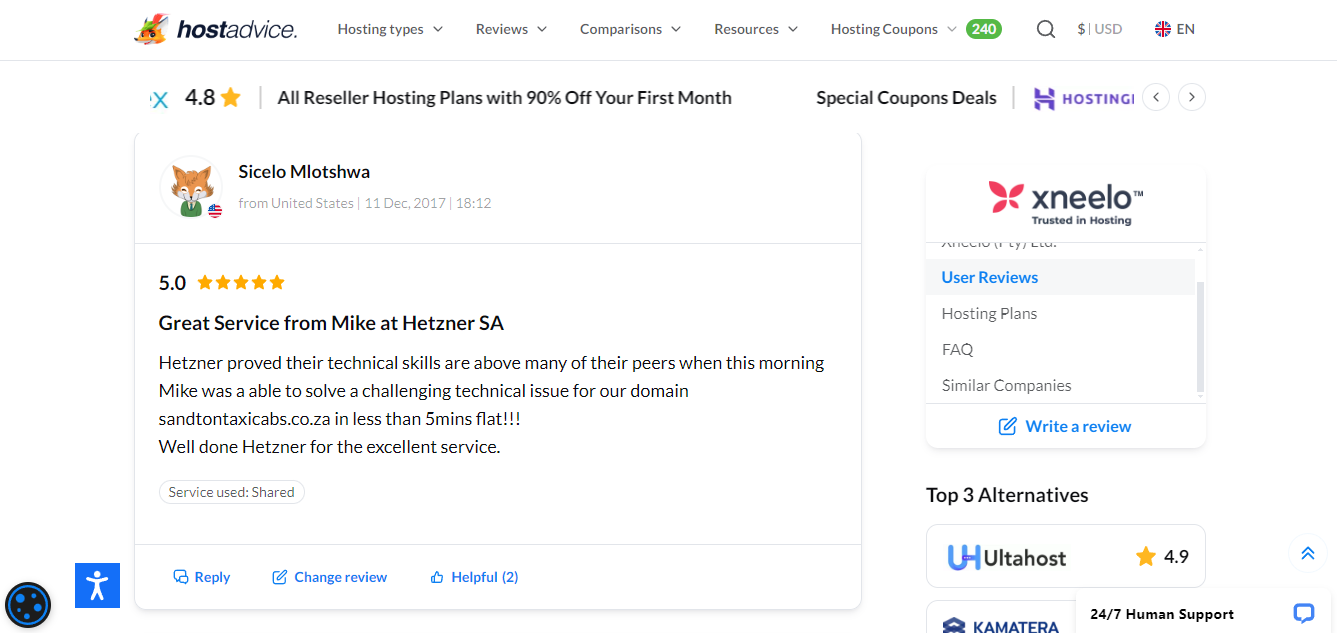Click the Service used: Shared tag
This screenshot has height=633, width=1337.
point(232,492)
